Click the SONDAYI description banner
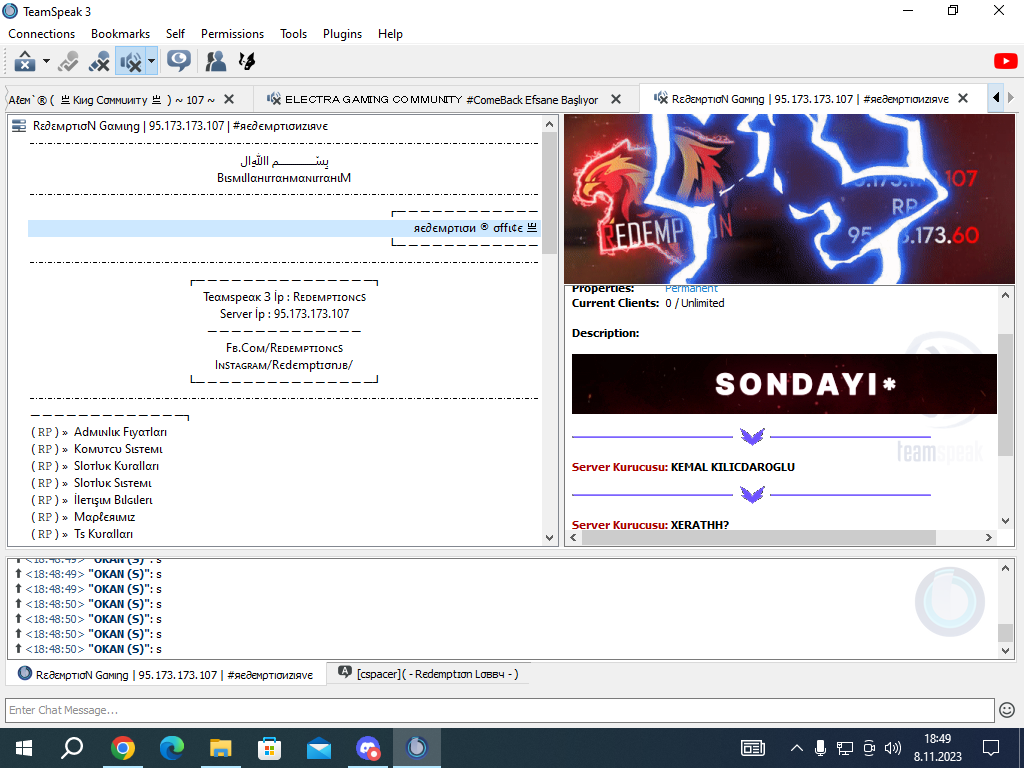 coord(784,384)
